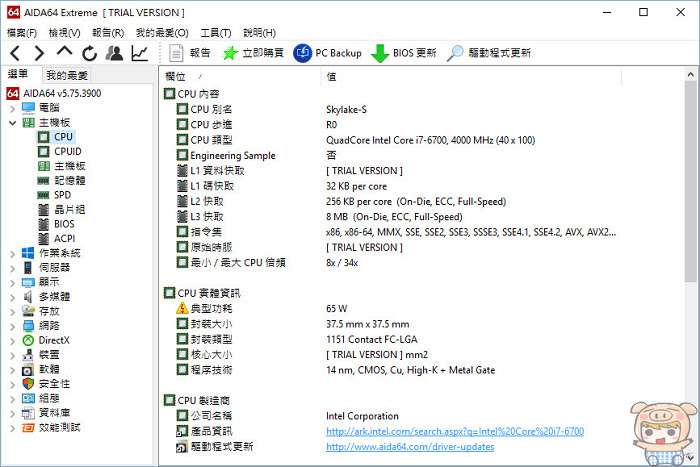Image resolution: width=700 pixels, height=467 pixels.
Task: Expand the 裝置 tree node
Action: [12, 356]
